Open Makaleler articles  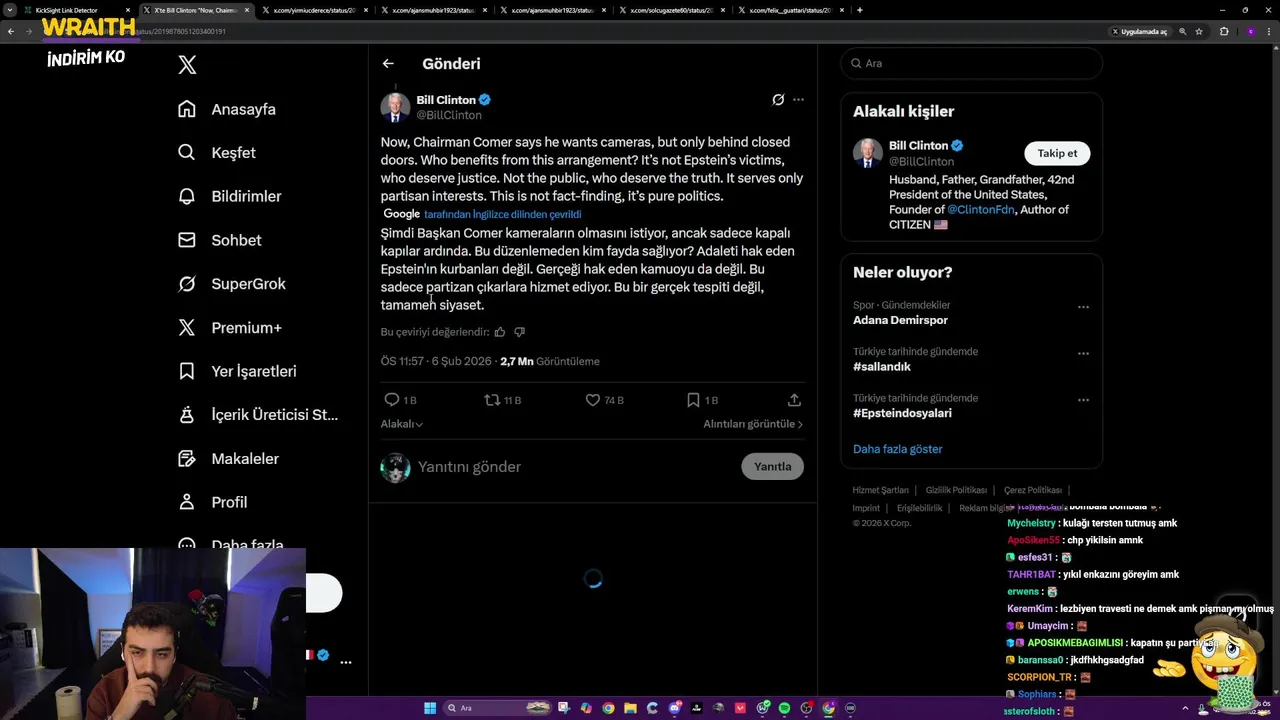point(228,458)
